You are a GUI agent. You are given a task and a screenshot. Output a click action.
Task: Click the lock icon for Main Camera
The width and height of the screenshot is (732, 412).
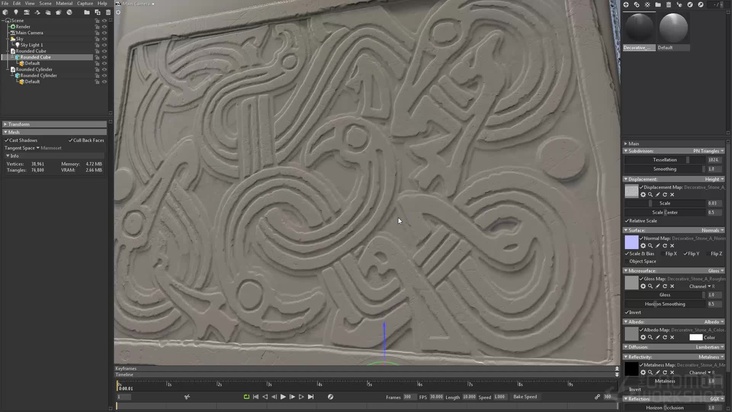click(x=98, y=33)
